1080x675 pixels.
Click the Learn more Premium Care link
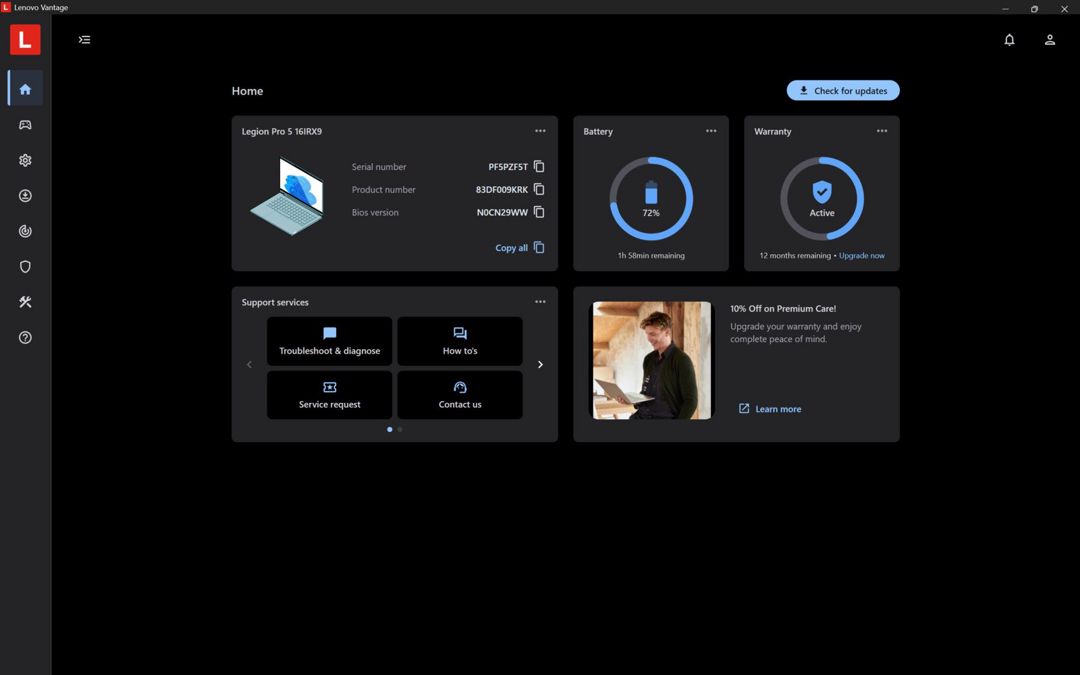(x=770, y=408)
